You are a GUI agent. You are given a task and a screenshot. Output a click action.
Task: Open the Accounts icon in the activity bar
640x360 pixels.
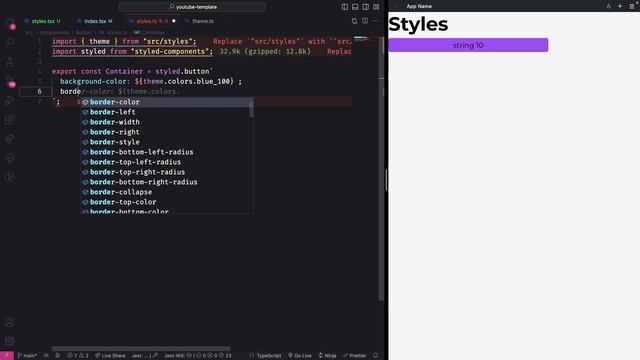pos(10,322)
